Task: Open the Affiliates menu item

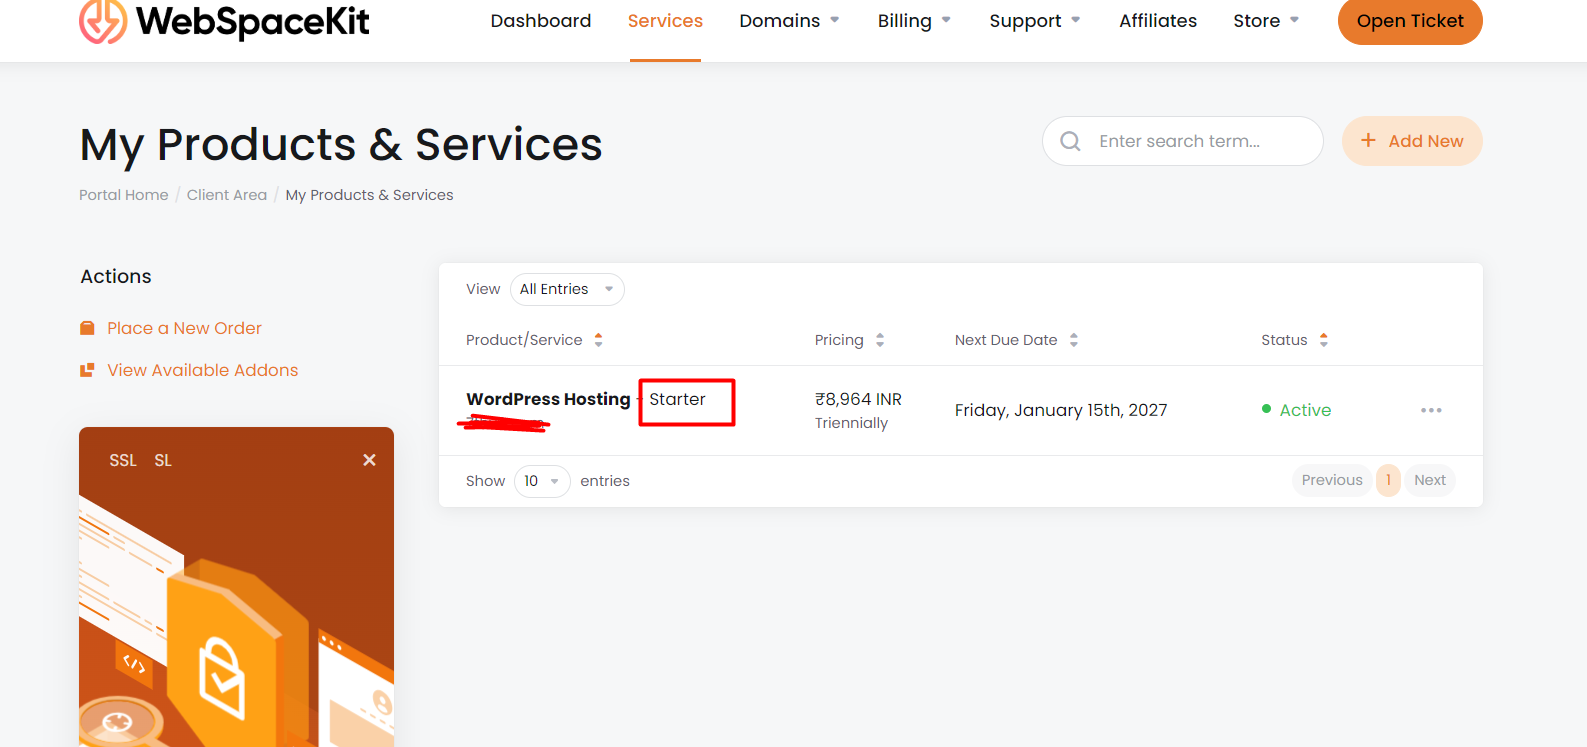Action: pyautogui.click(x=1158, y=21)
